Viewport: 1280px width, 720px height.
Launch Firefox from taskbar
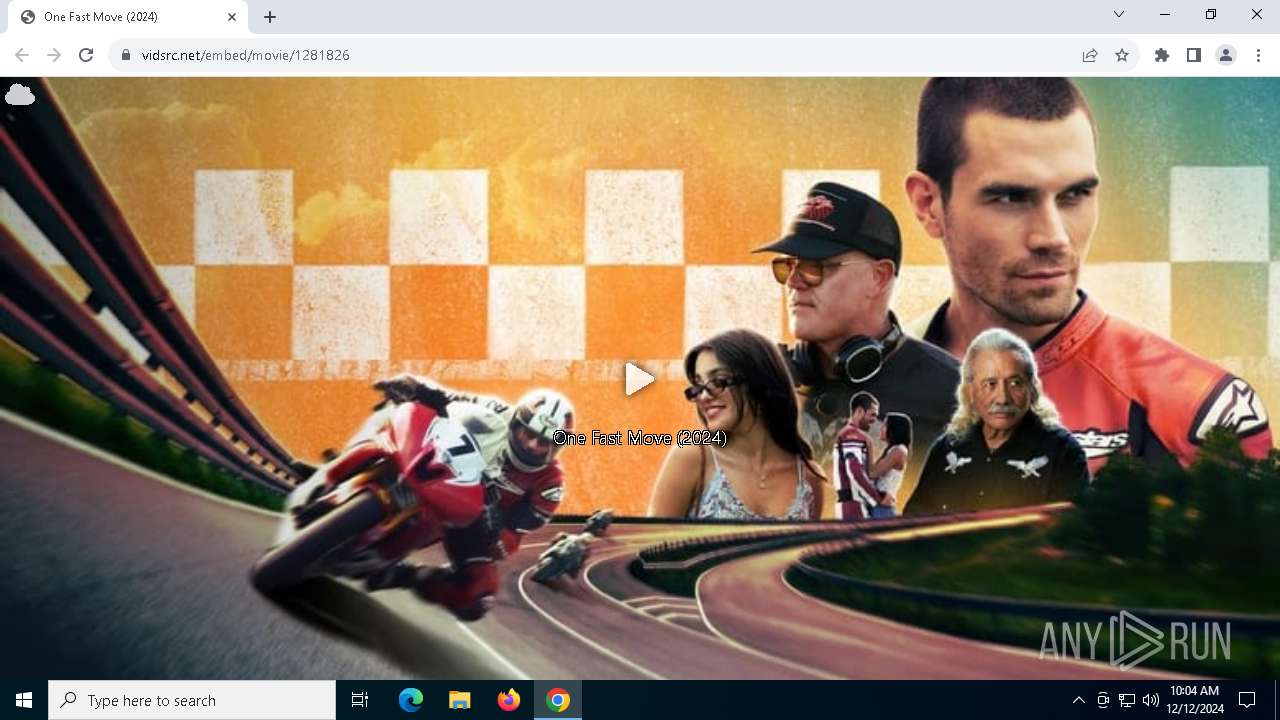509,700
